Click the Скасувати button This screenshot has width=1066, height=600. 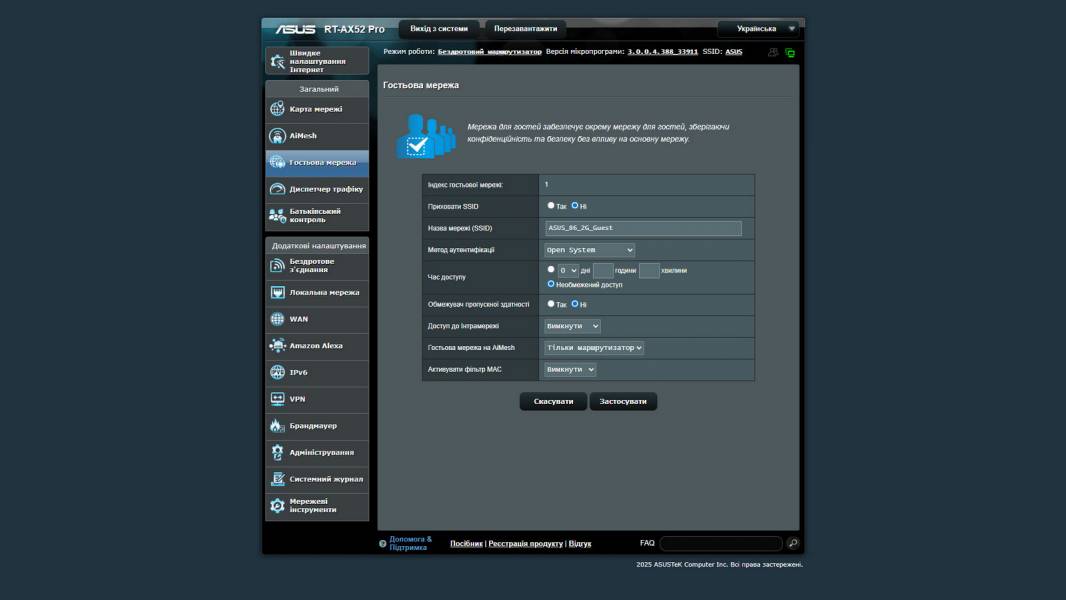click(553, 401)
